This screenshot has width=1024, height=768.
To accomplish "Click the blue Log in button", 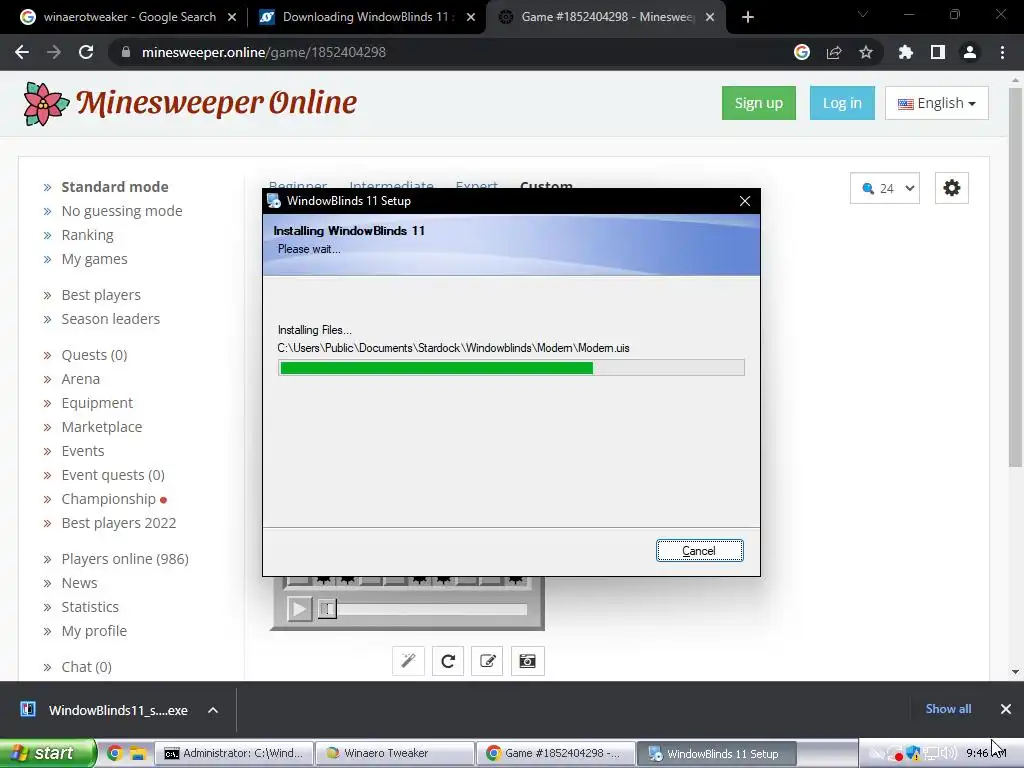I will 842,103.
